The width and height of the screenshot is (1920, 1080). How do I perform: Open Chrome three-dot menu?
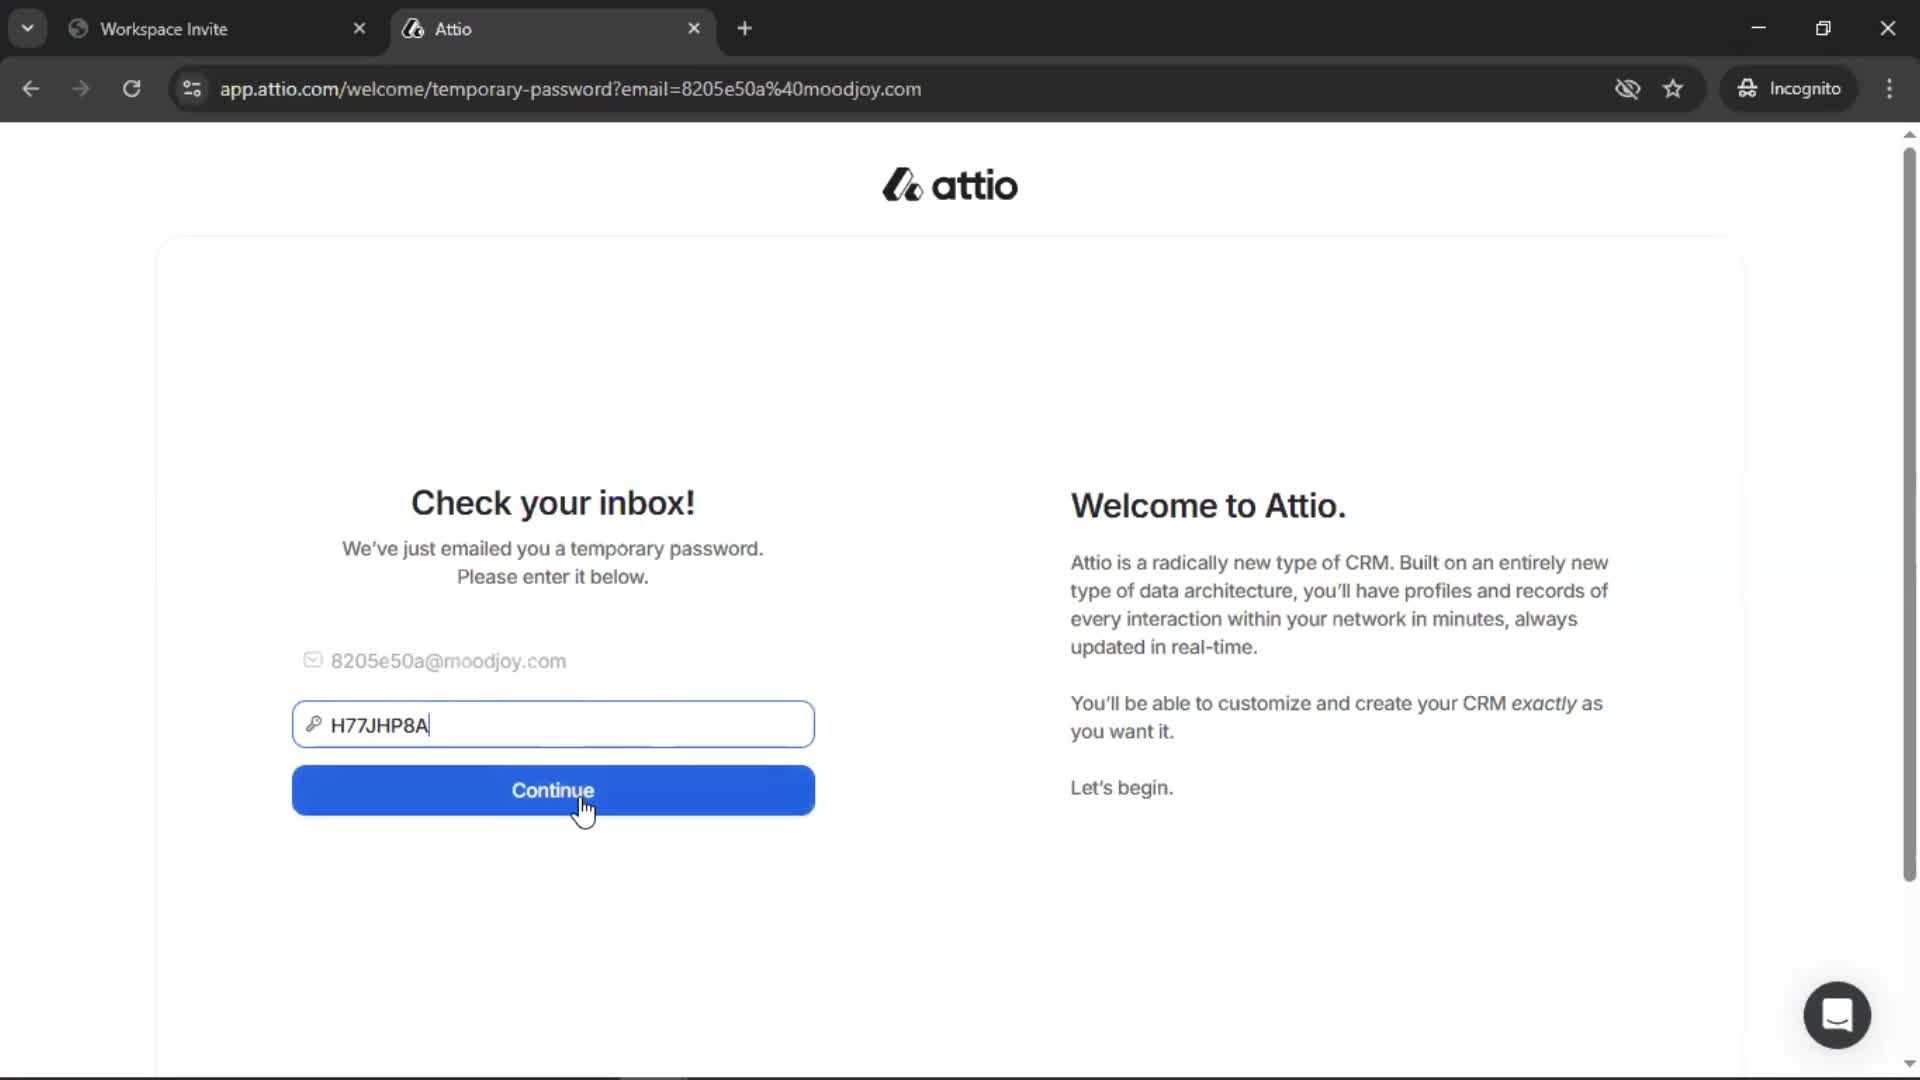pyautogui.click(x=1889, y=89)
